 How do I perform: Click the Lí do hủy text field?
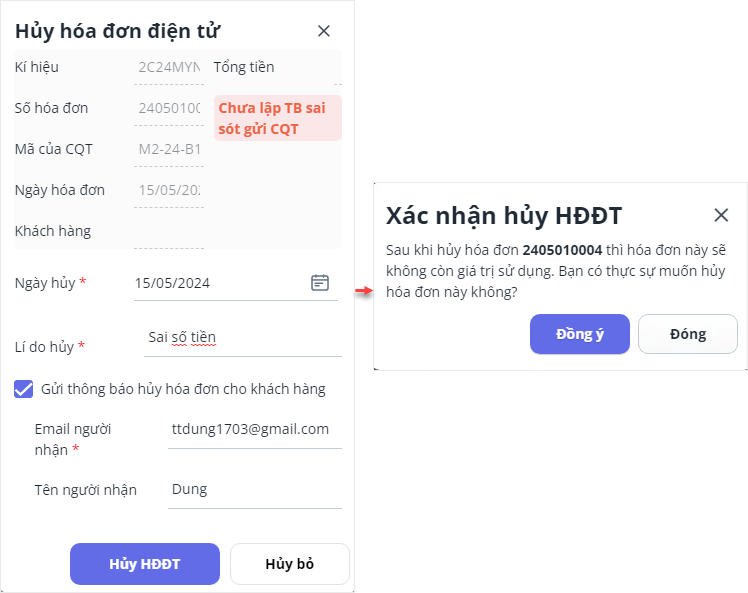coord(243,339)
